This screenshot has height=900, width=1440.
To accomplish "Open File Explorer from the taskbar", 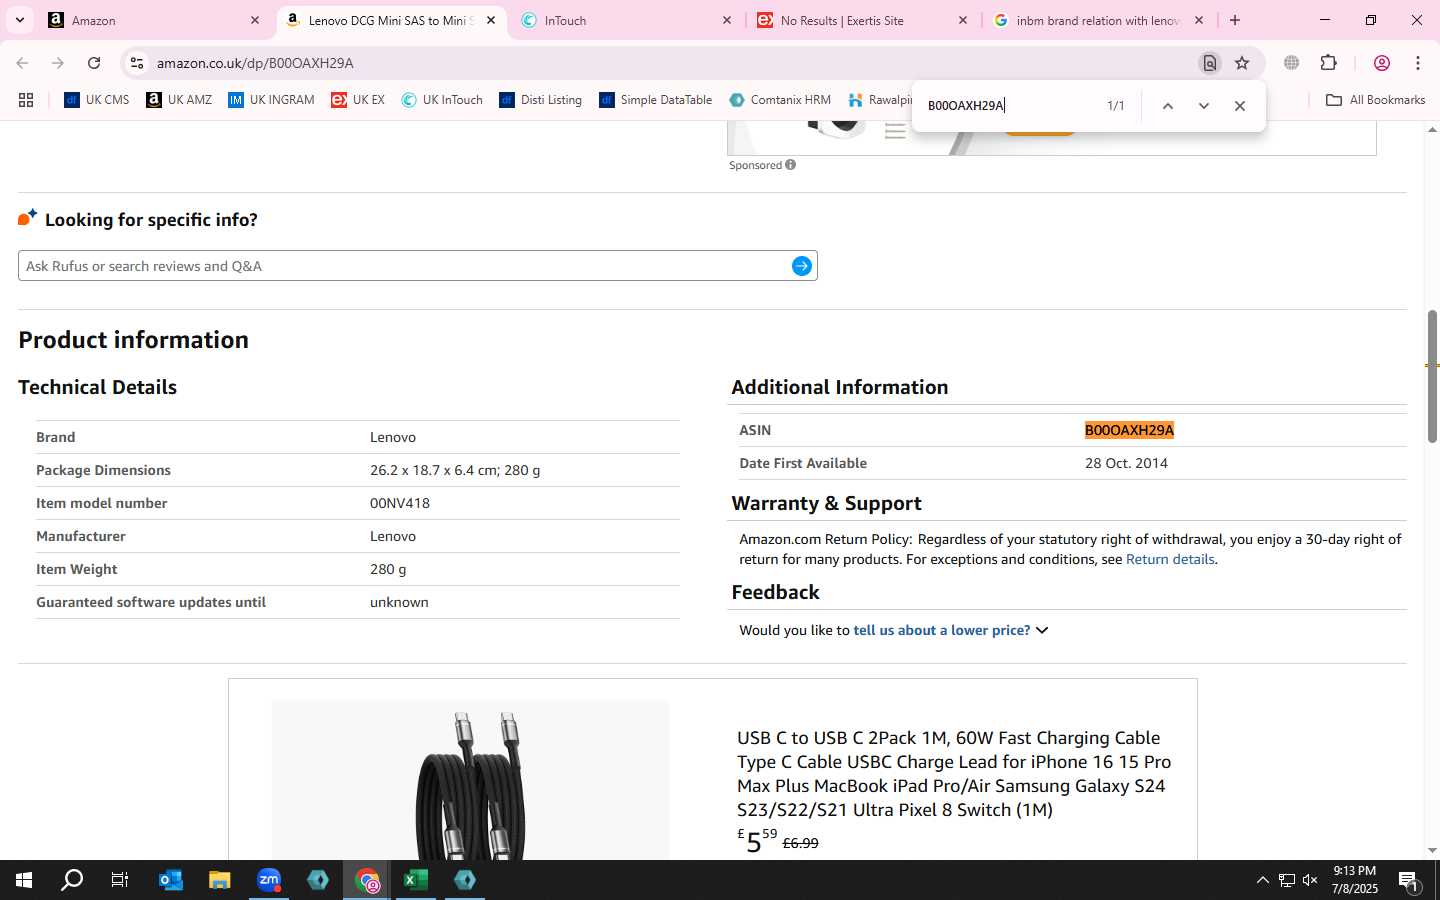I will (220, 880).
